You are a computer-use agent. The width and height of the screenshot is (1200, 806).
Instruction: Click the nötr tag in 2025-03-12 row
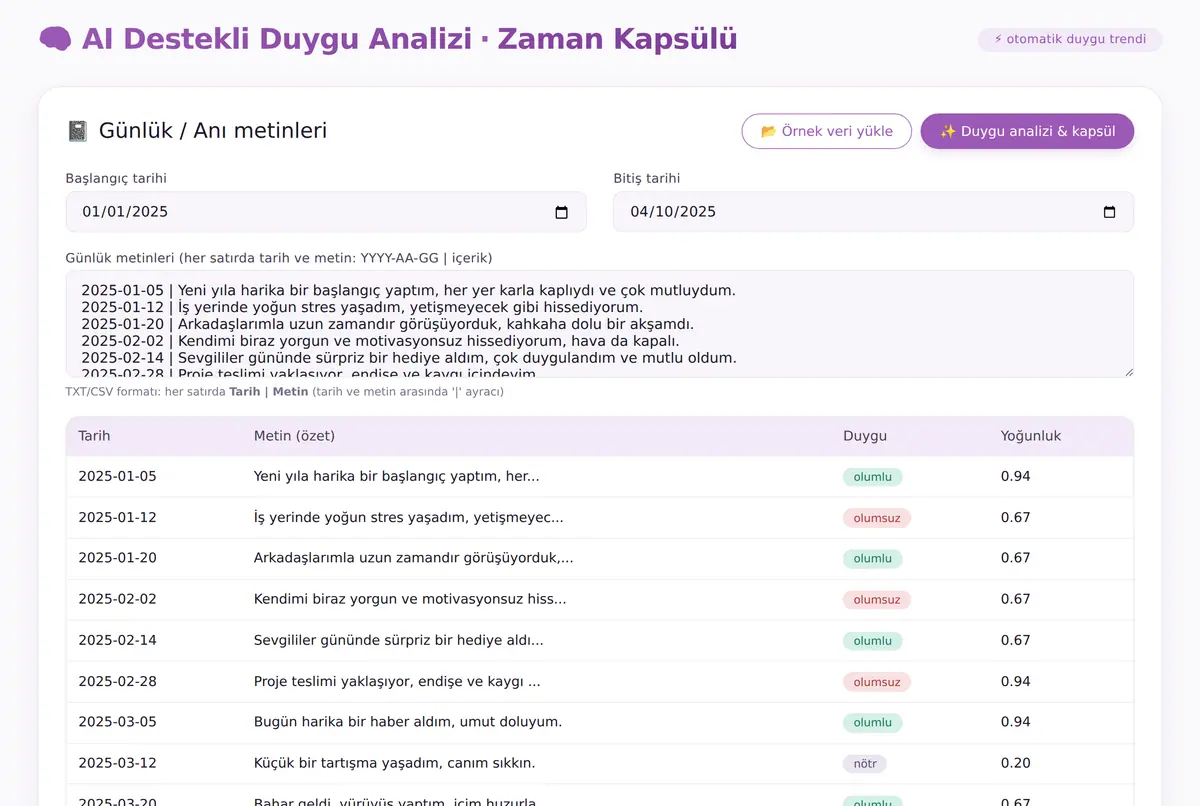pos(865,764)
